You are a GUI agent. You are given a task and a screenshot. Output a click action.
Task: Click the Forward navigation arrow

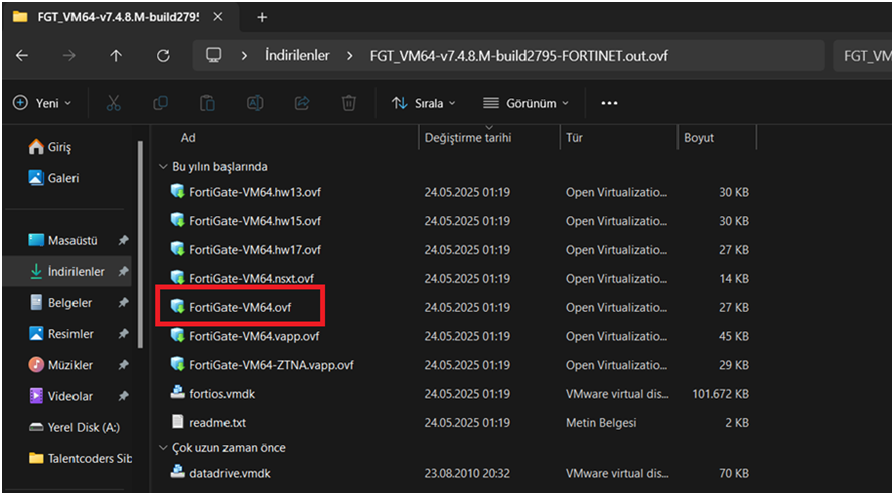[x=69, y=55]
